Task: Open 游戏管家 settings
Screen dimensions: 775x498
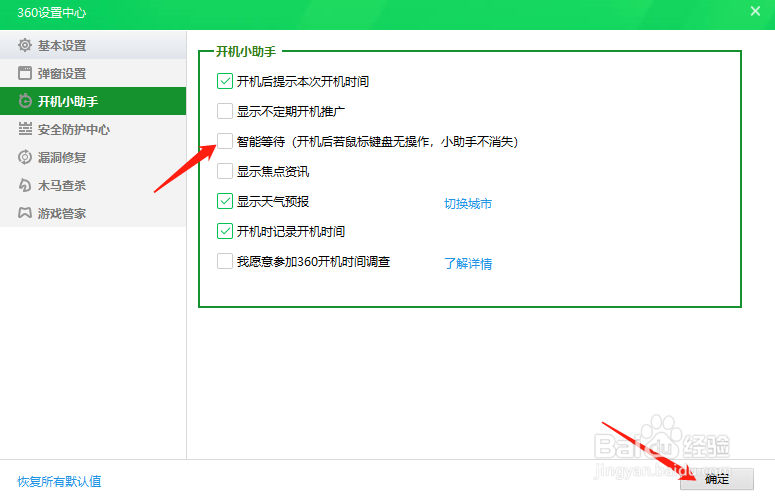Action: [x=93, y=213]
